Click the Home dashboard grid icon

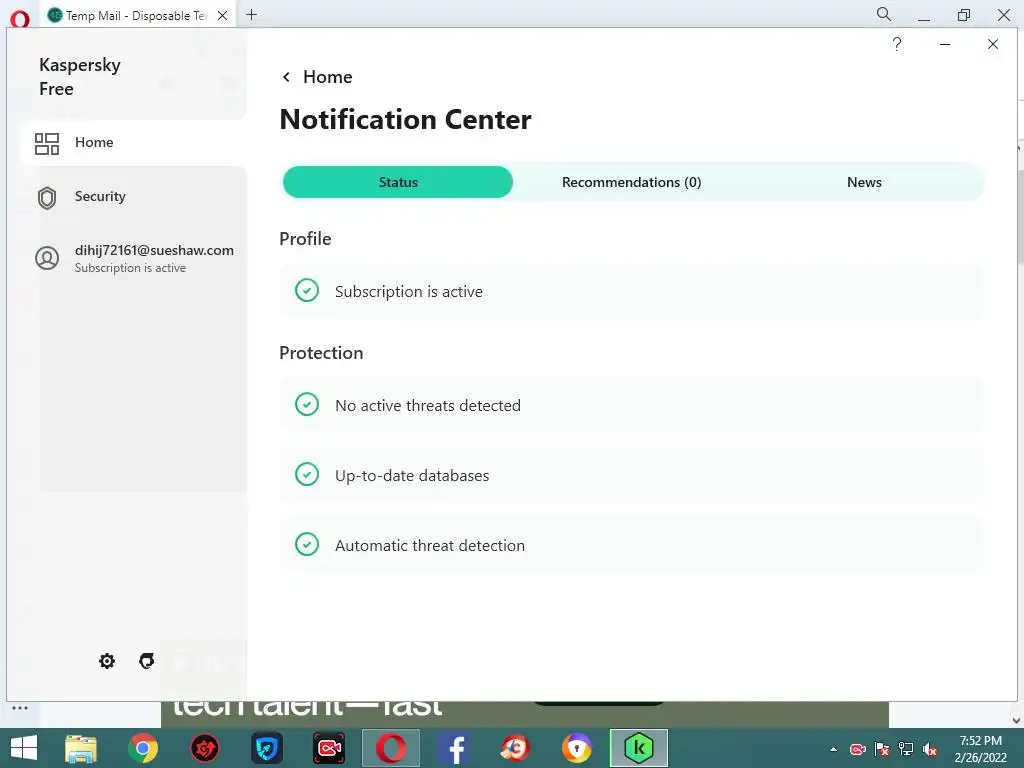[x=47, y=144]
